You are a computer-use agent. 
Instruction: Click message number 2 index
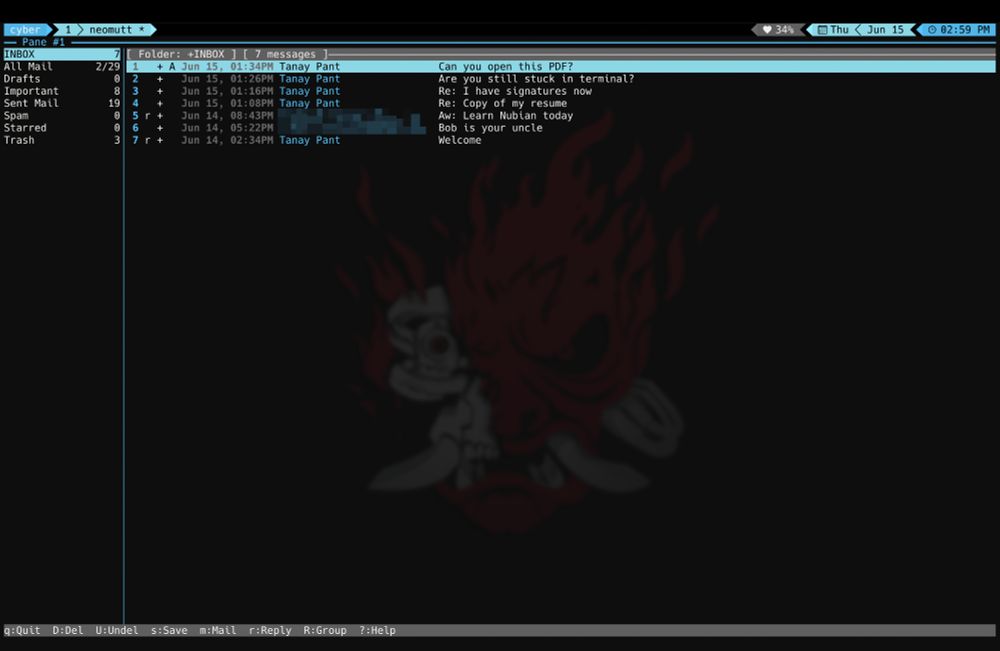pyautogui.click(x=135, y=79)
